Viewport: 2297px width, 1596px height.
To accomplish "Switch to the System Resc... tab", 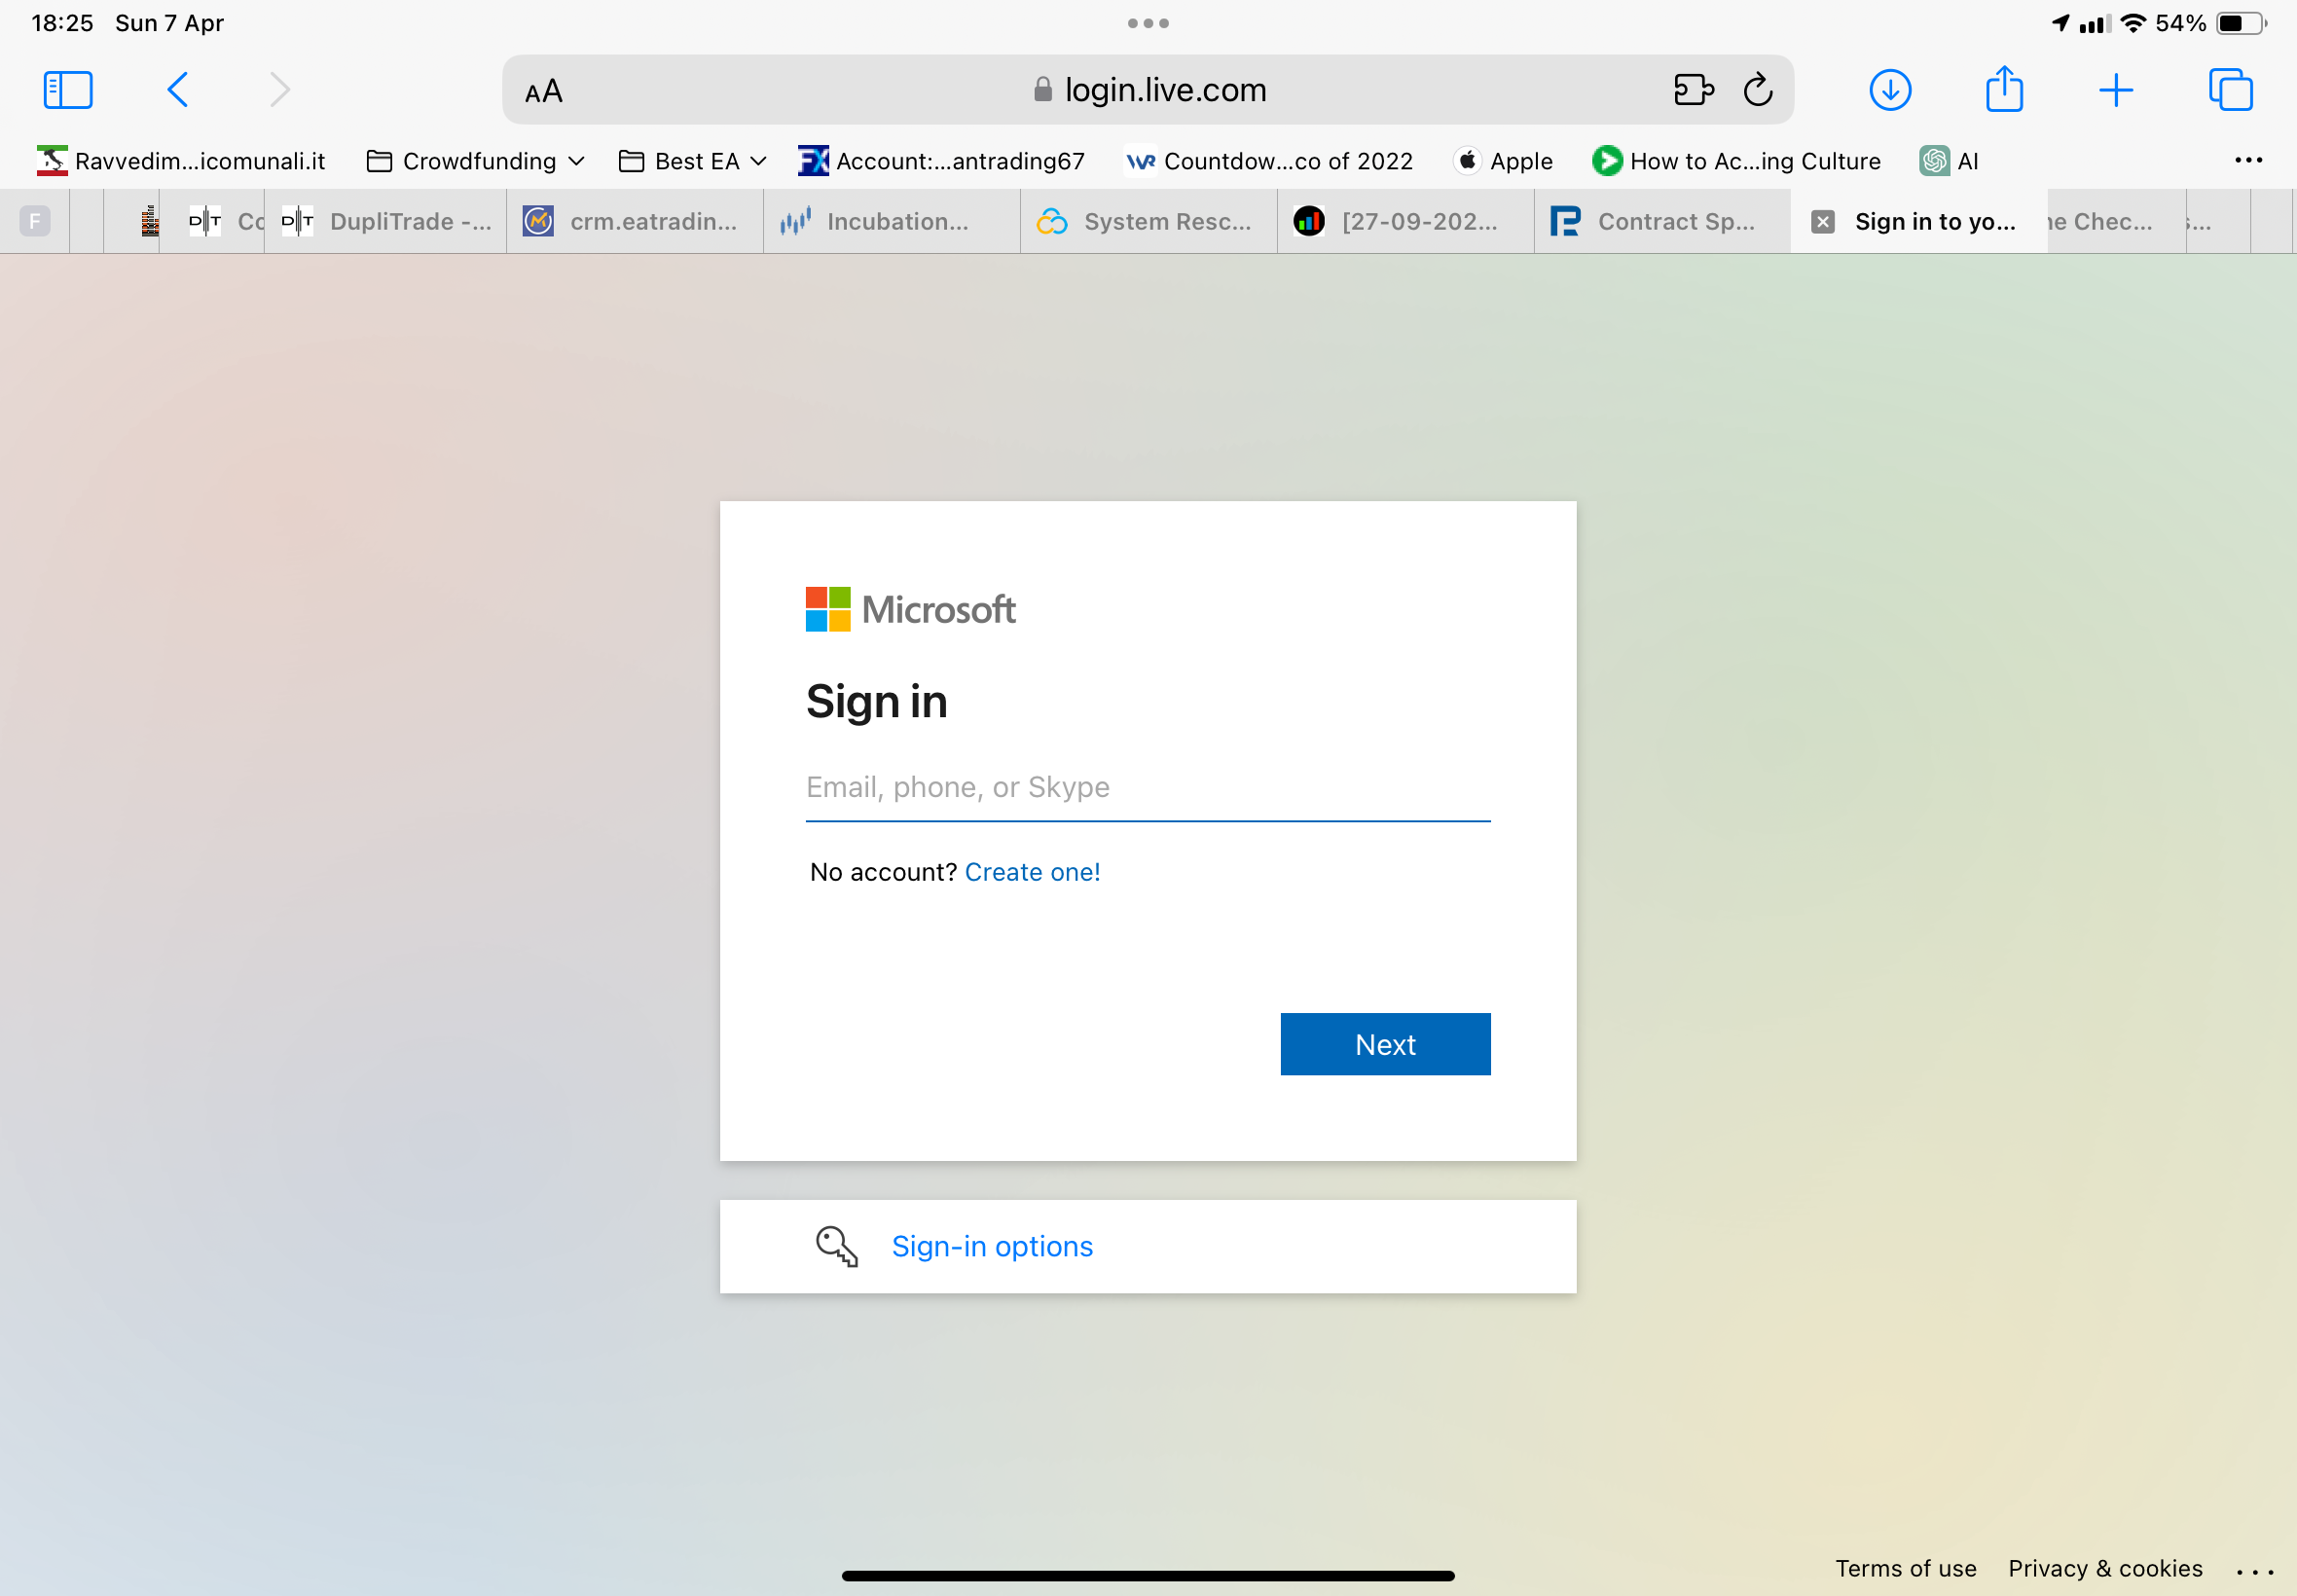I will tap(1149, 221).
